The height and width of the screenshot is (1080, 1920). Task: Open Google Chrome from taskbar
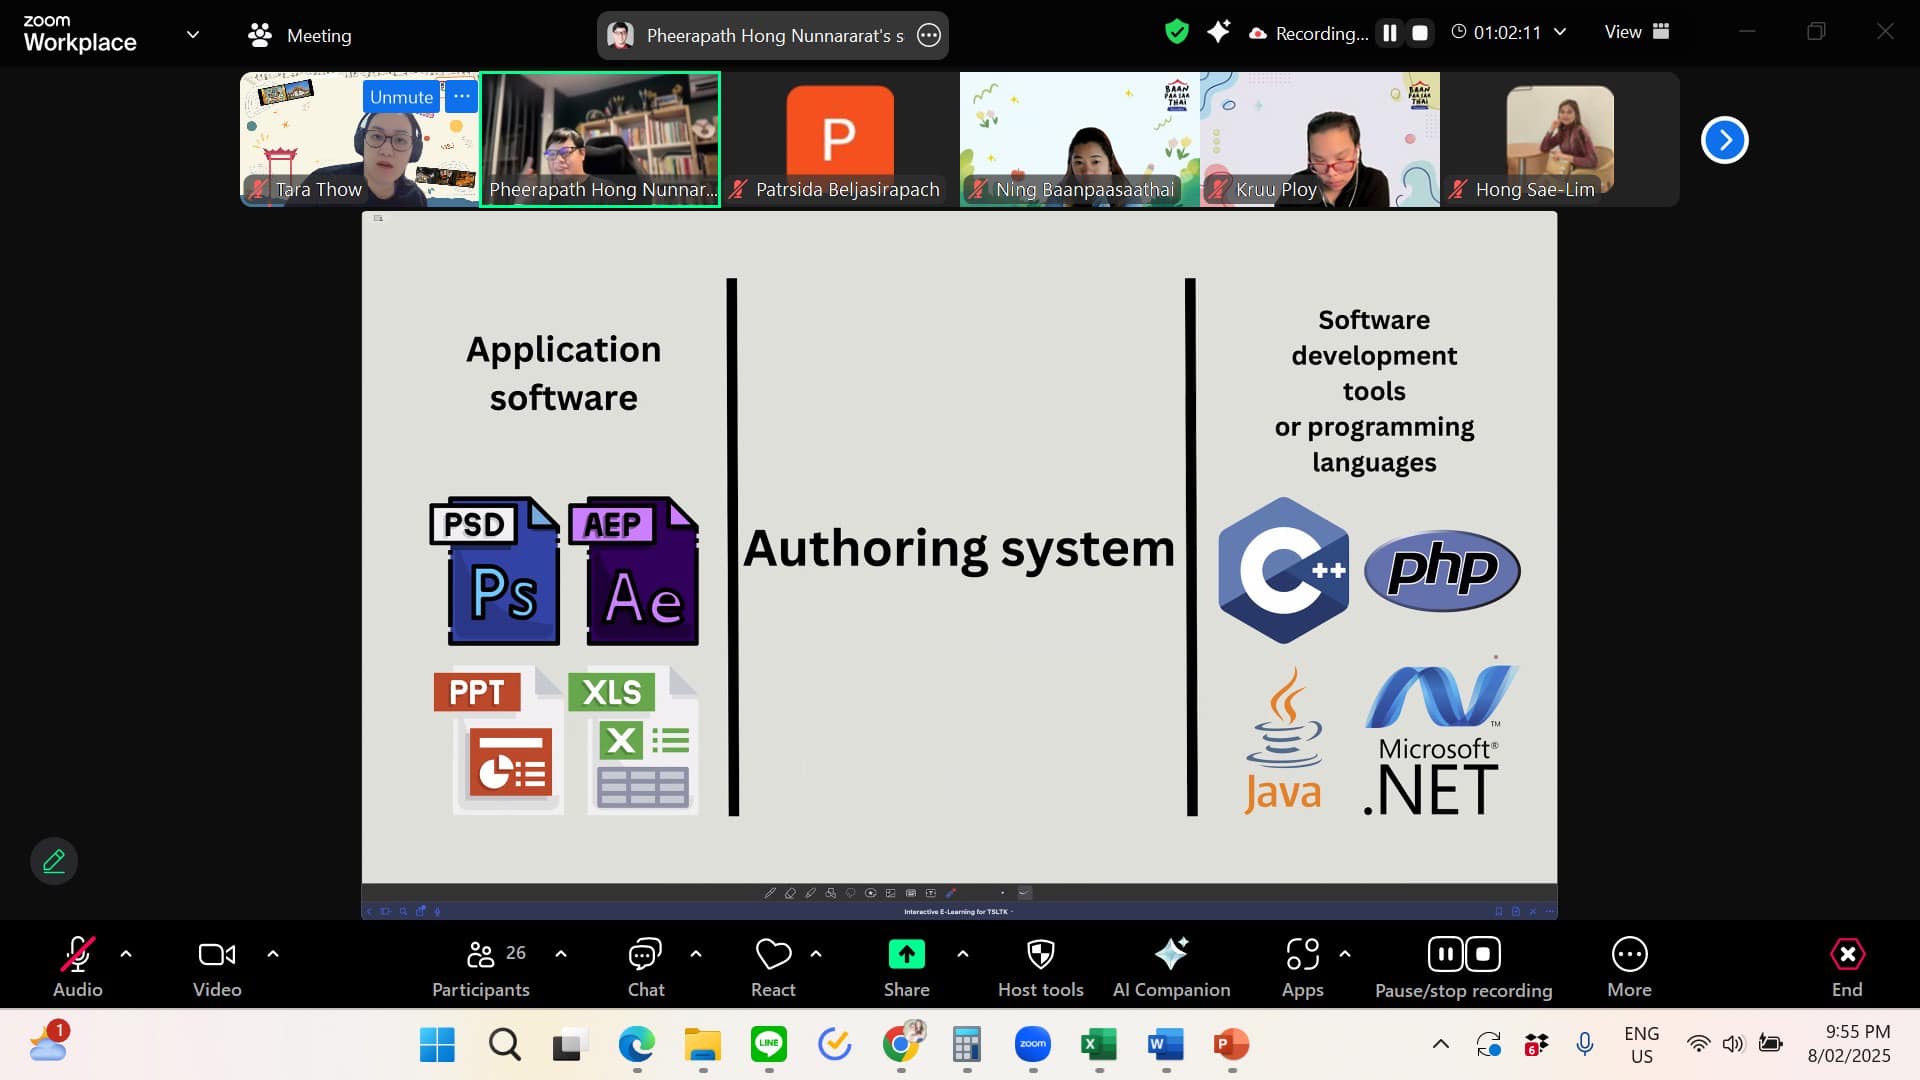point(901,1045)
